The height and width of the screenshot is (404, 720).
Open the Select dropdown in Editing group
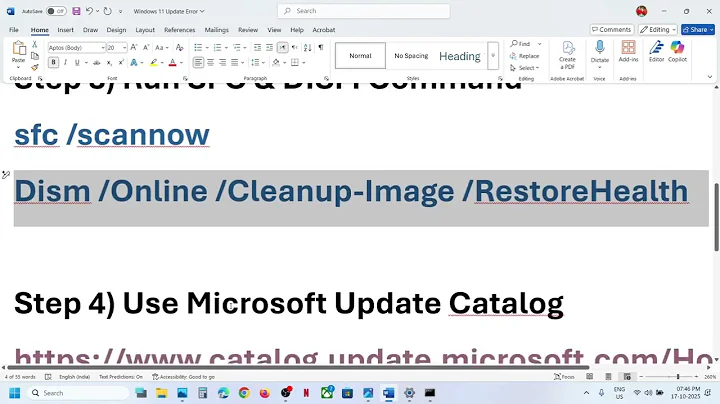524,68
